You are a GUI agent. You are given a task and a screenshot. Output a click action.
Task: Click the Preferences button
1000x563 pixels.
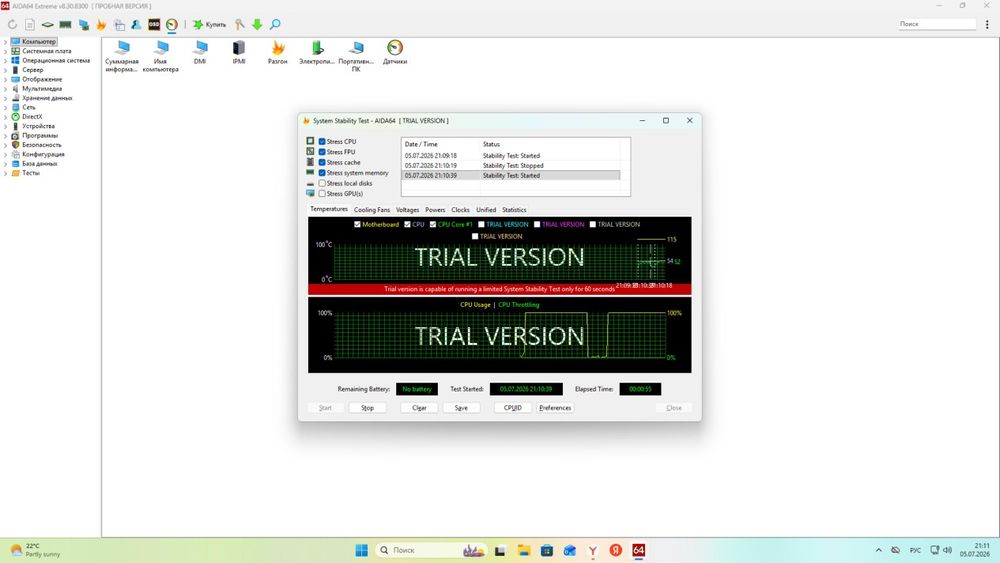pyautogui.click(x=555, y=408)
